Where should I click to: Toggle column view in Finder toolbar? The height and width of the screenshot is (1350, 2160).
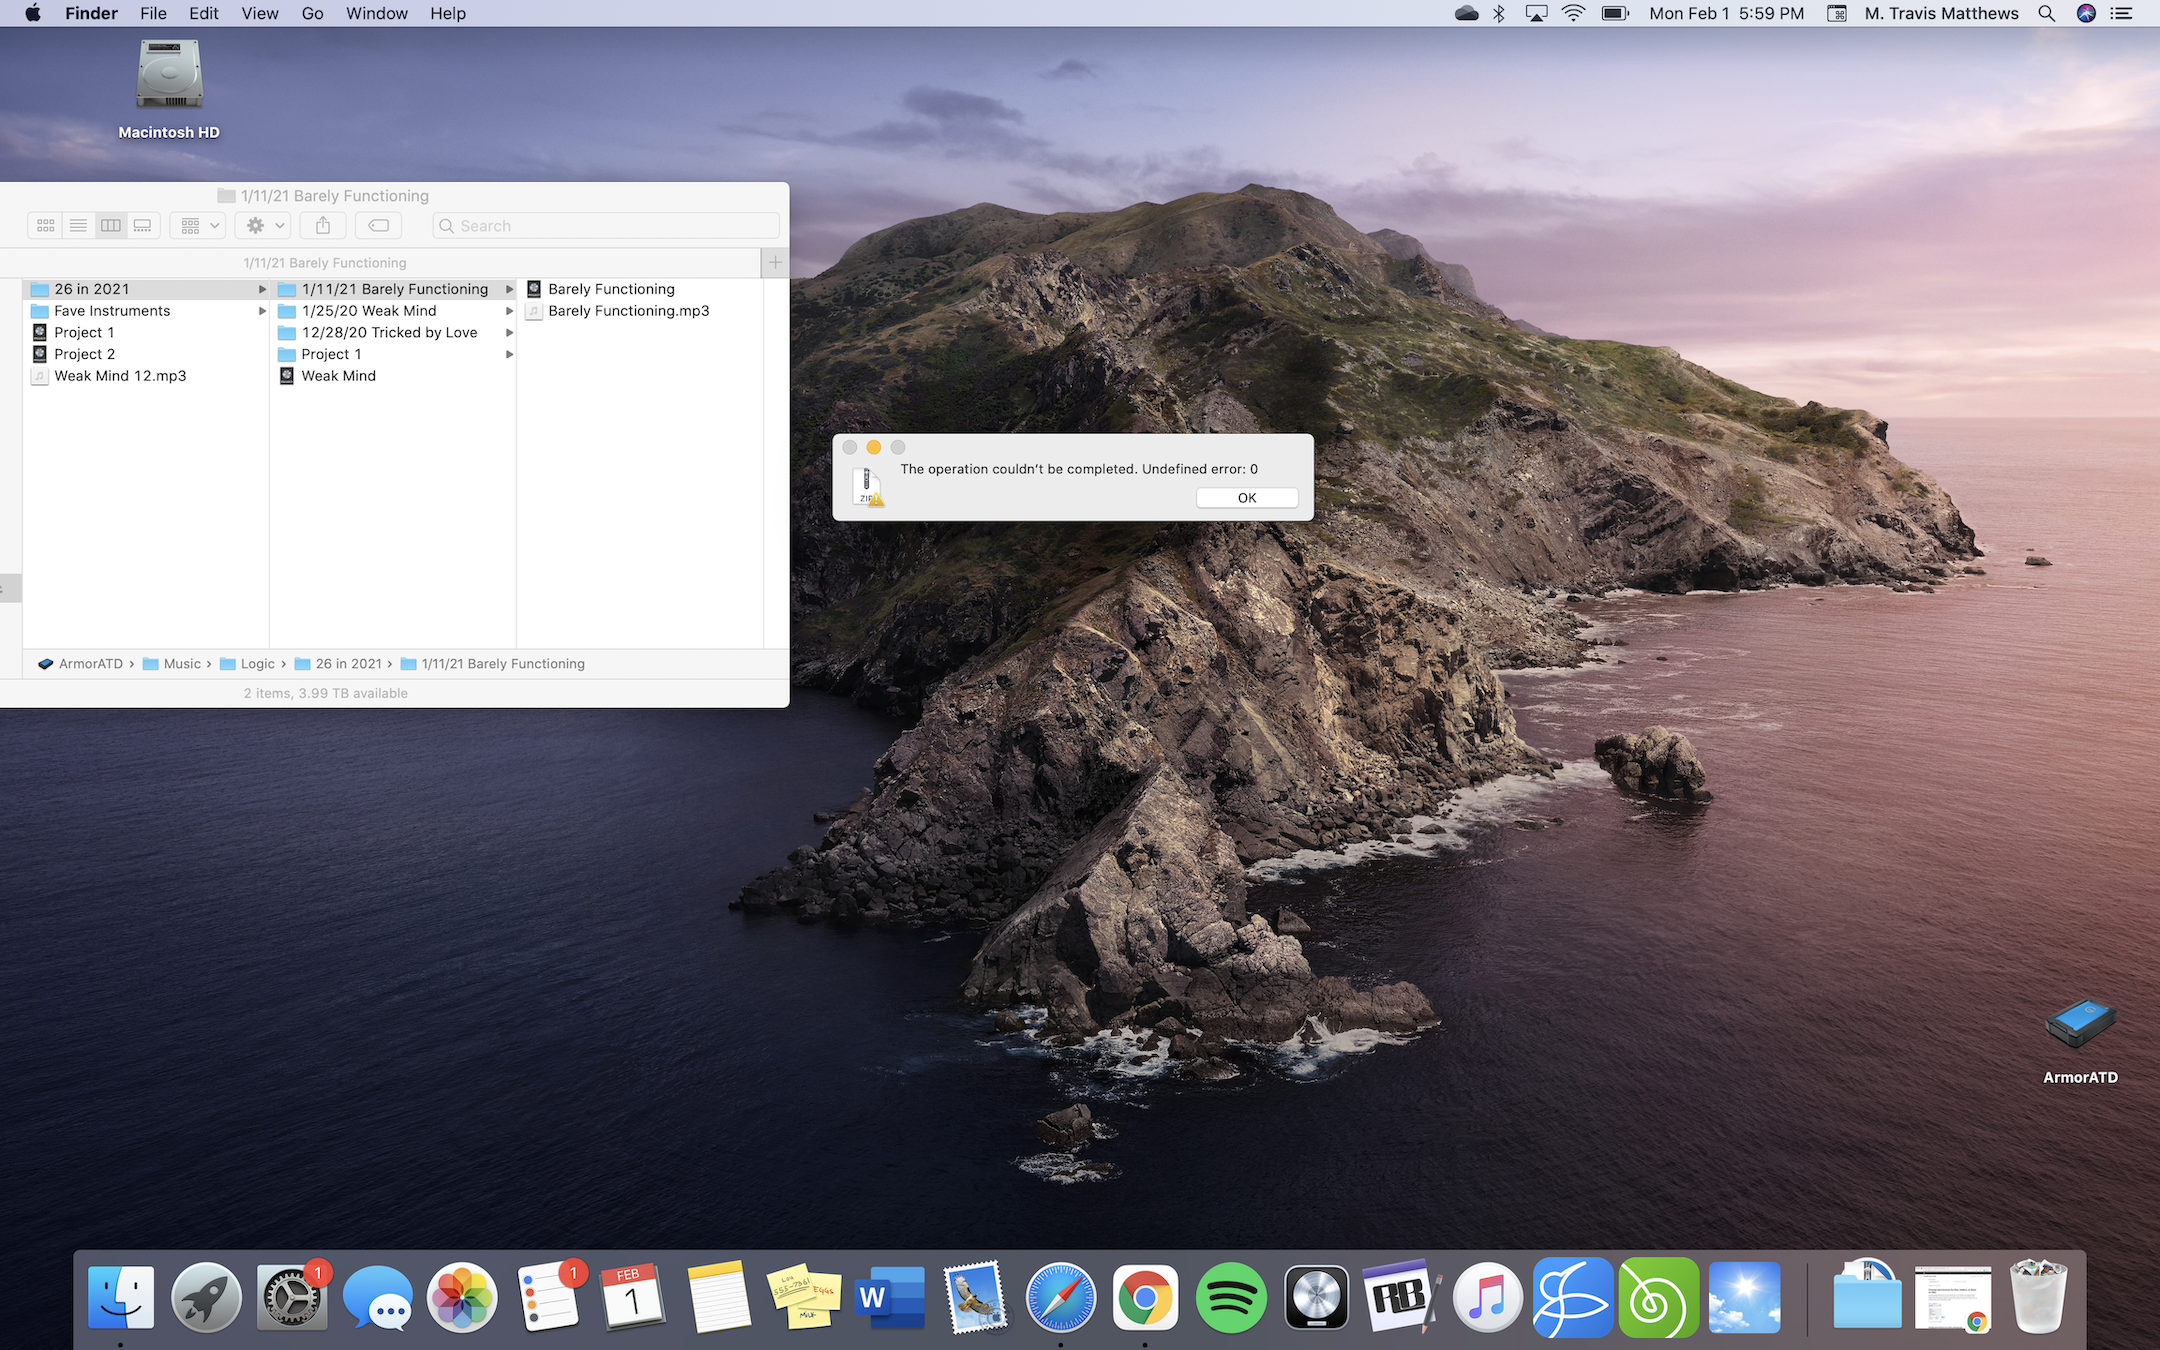pyautogui.click(x=111, y=226)
